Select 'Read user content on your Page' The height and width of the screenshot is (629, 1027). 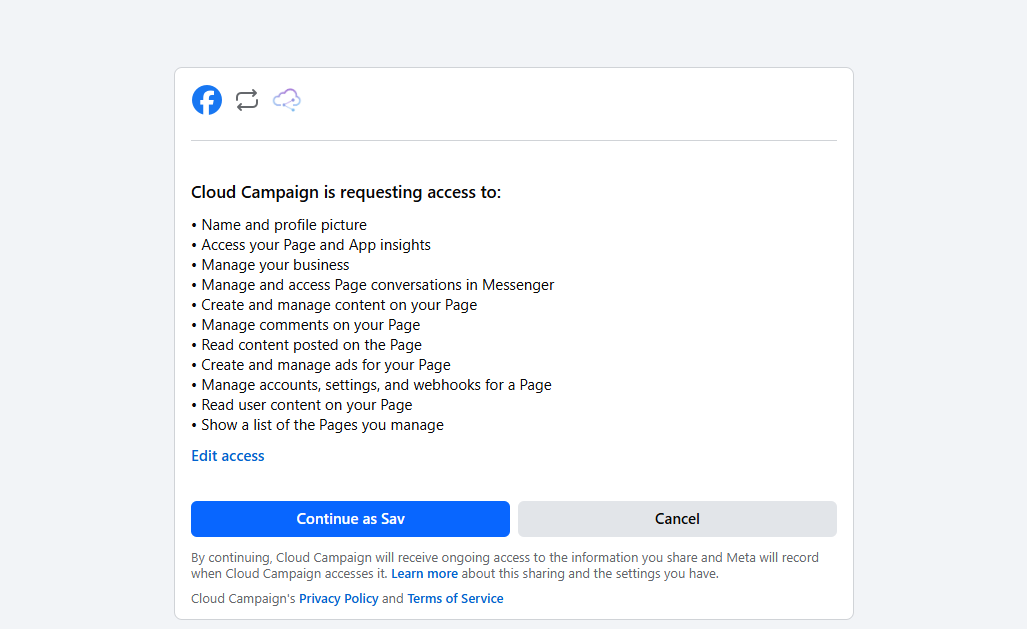coord(307,405)
